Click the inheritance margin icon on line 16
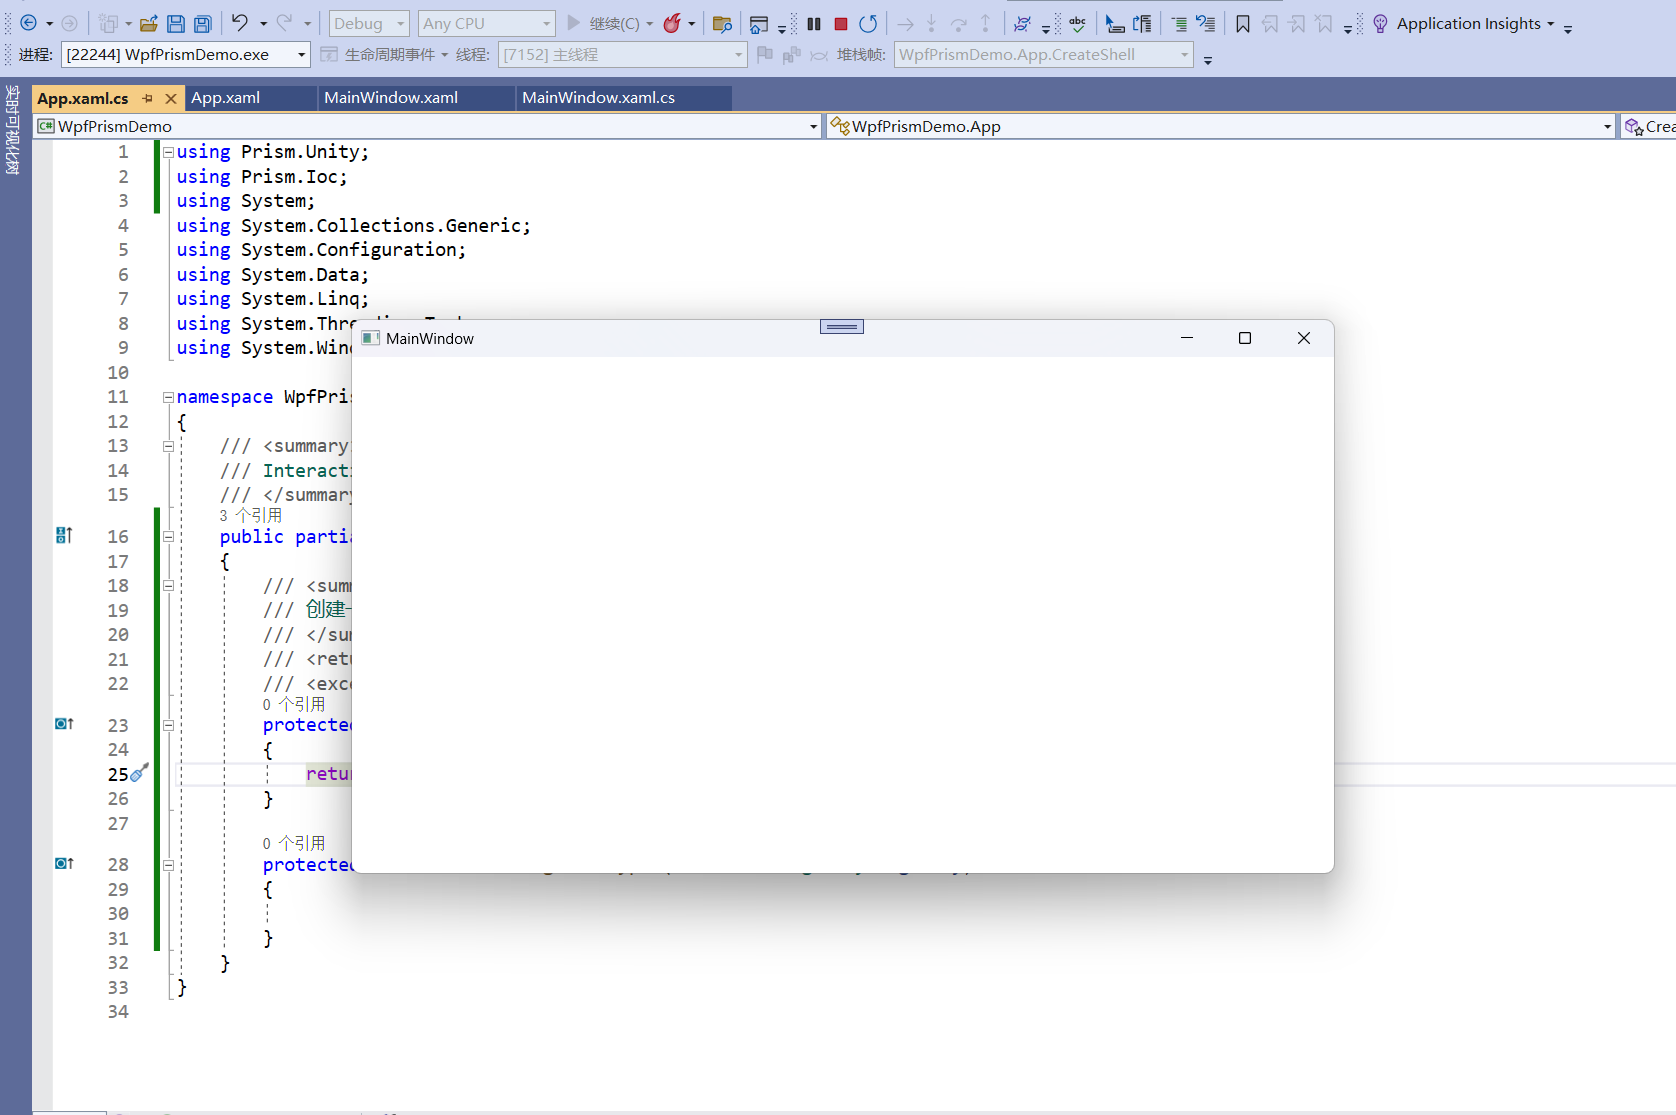Screen dimensions: 1676x1115 pos(64,536)
